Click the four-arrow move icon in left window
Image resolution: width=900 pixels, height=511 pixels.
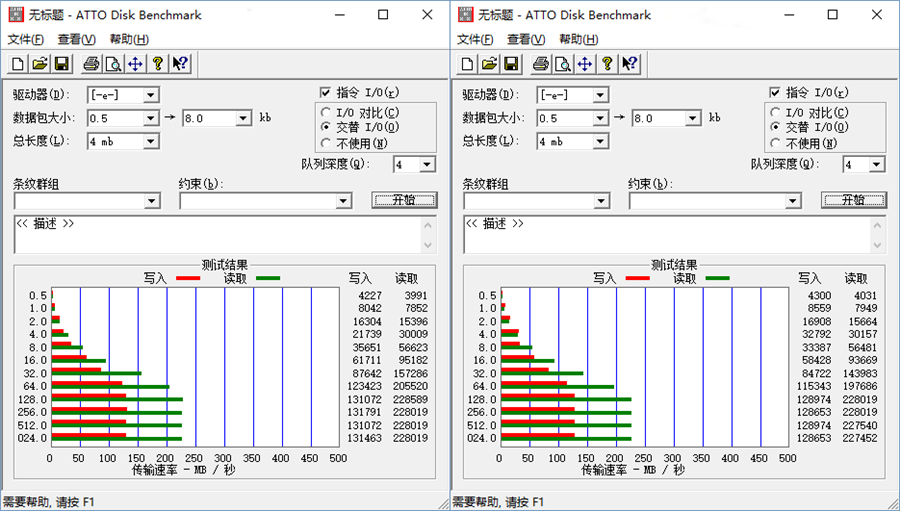point(135,64)
